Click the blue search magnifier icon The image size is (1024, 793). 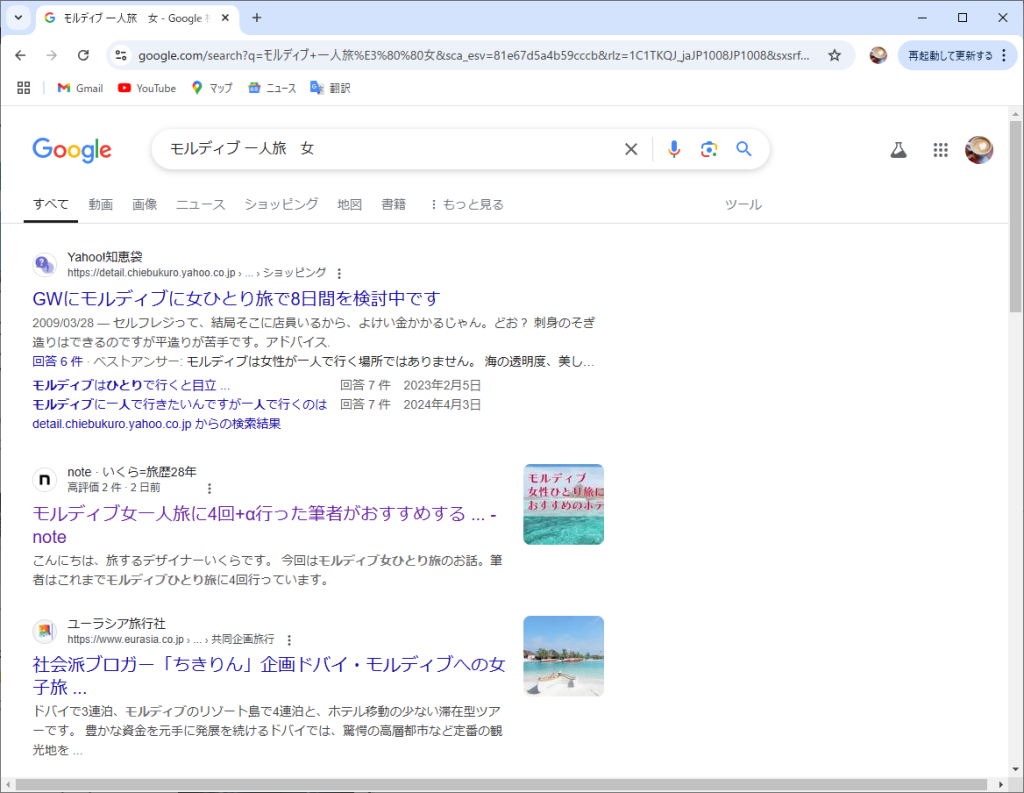pos(743,149)
